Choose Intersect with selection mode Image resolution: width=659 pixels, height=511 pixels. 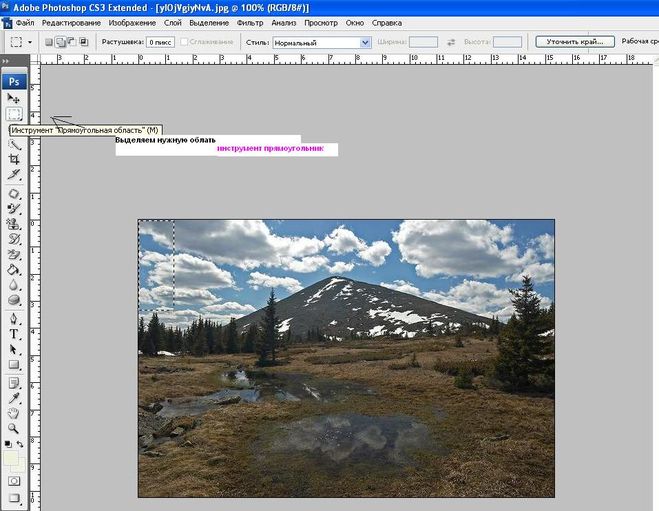click(x=84, y=42)
